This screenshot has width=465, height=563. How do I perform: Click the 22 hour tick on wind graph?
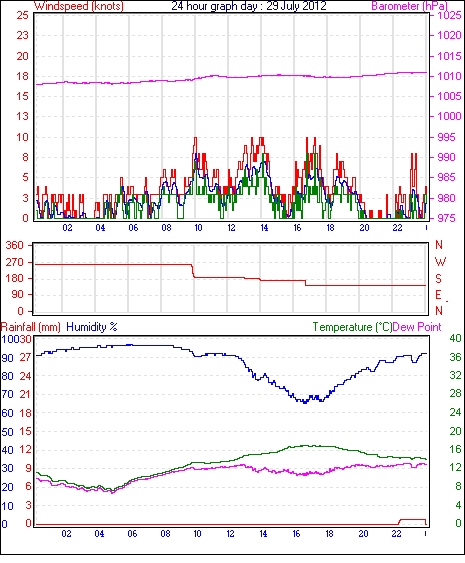(x=397, y=228)
